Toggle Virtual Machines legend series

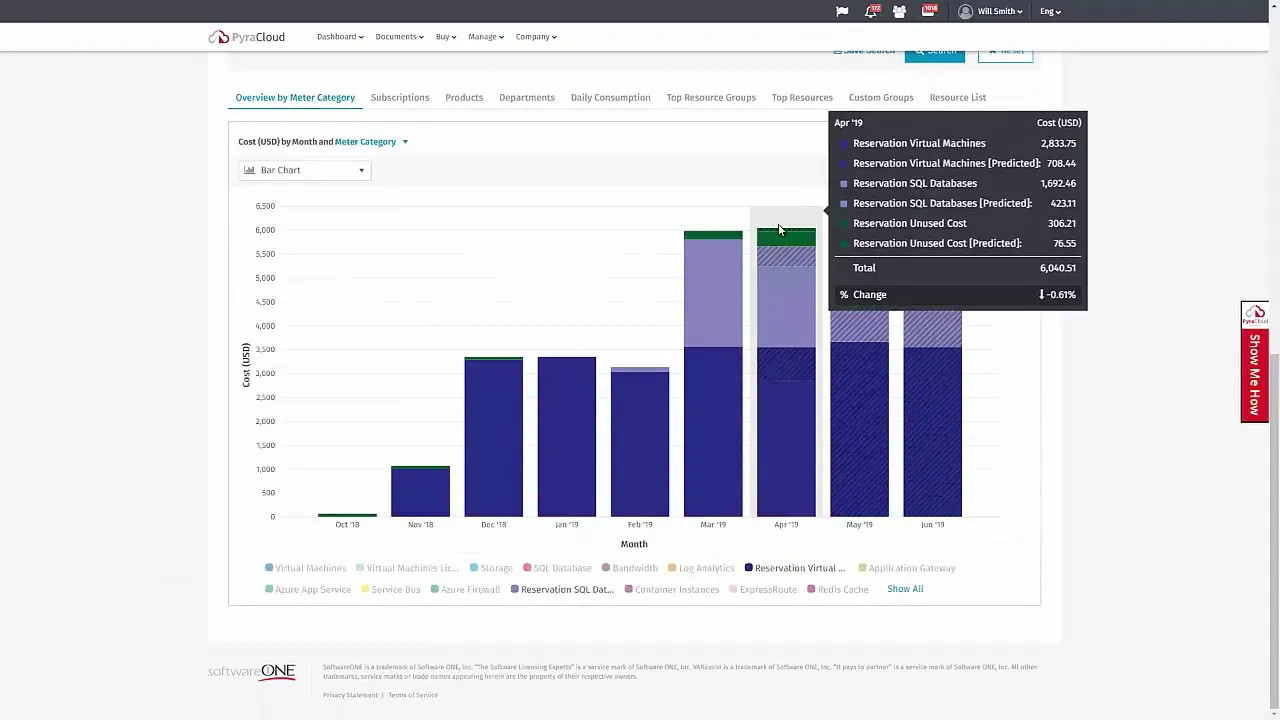pyautogui.click(x=305, y=568)
